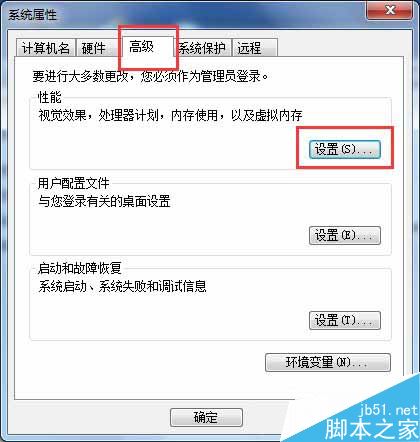Click the 系统属性 title bar text
Screen dimensions: 420x442
pos(32,15)
